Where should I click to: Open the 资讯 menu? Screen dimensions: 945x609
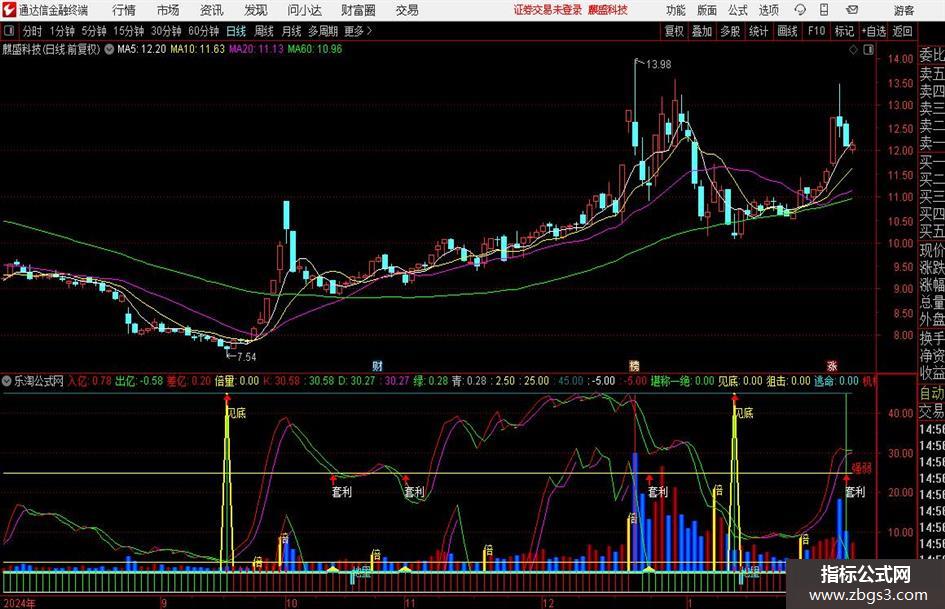212,10
